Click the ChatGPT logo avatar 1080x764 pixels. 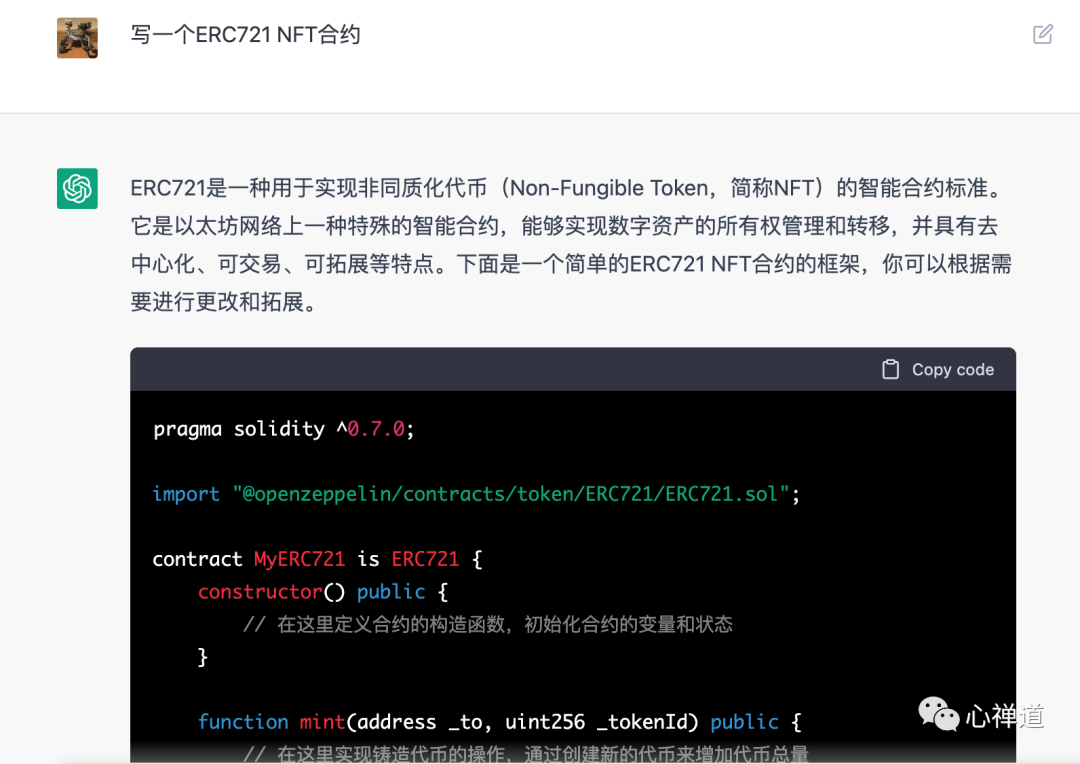(x=77, y=188)
